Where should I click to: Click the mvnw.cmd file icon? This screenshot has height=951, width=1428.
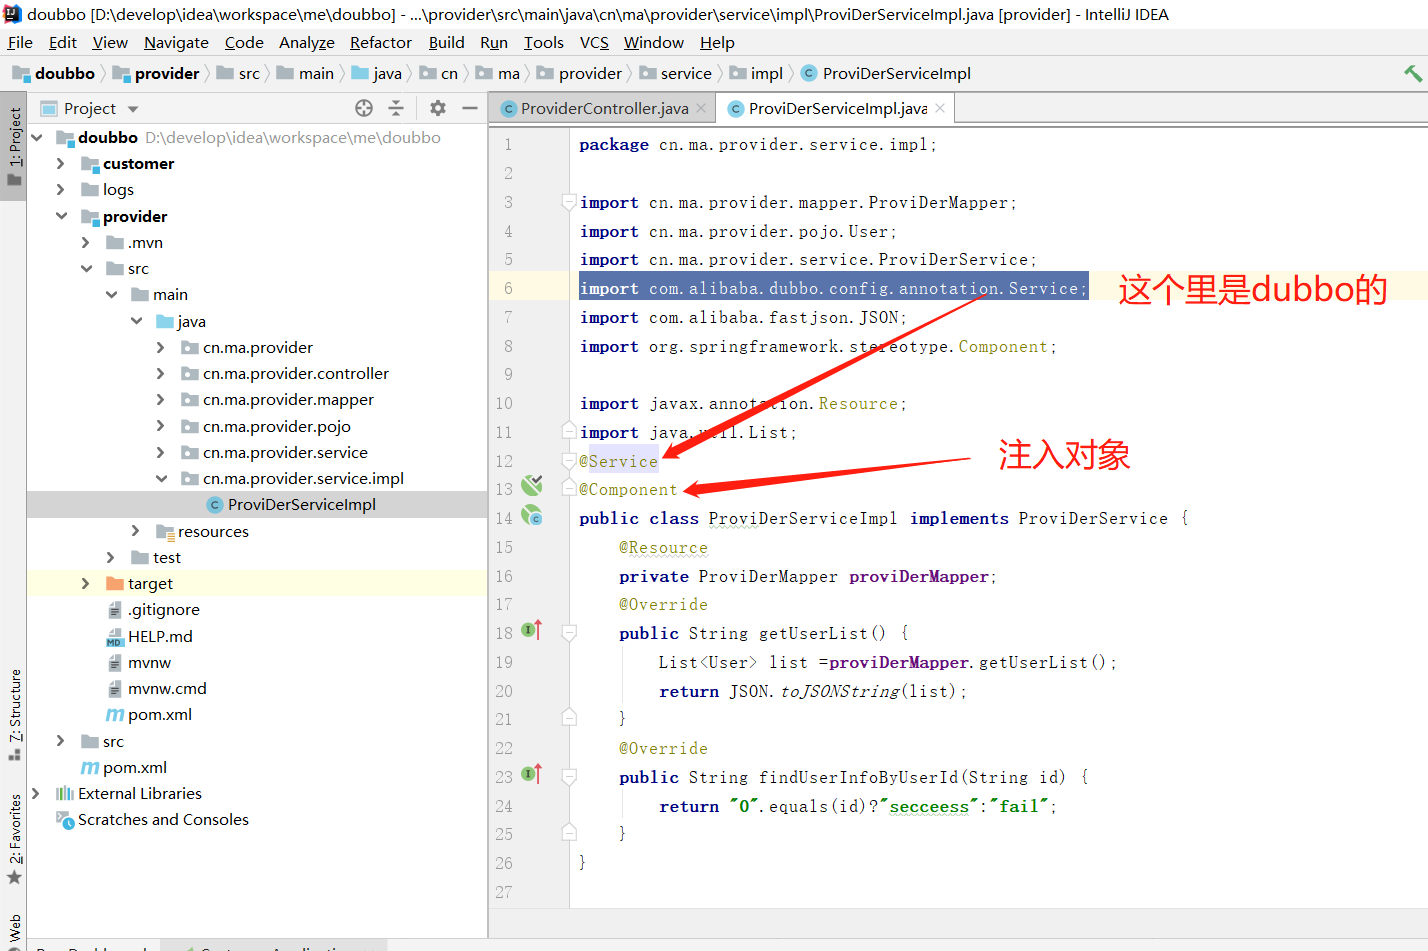click(115, 689)
